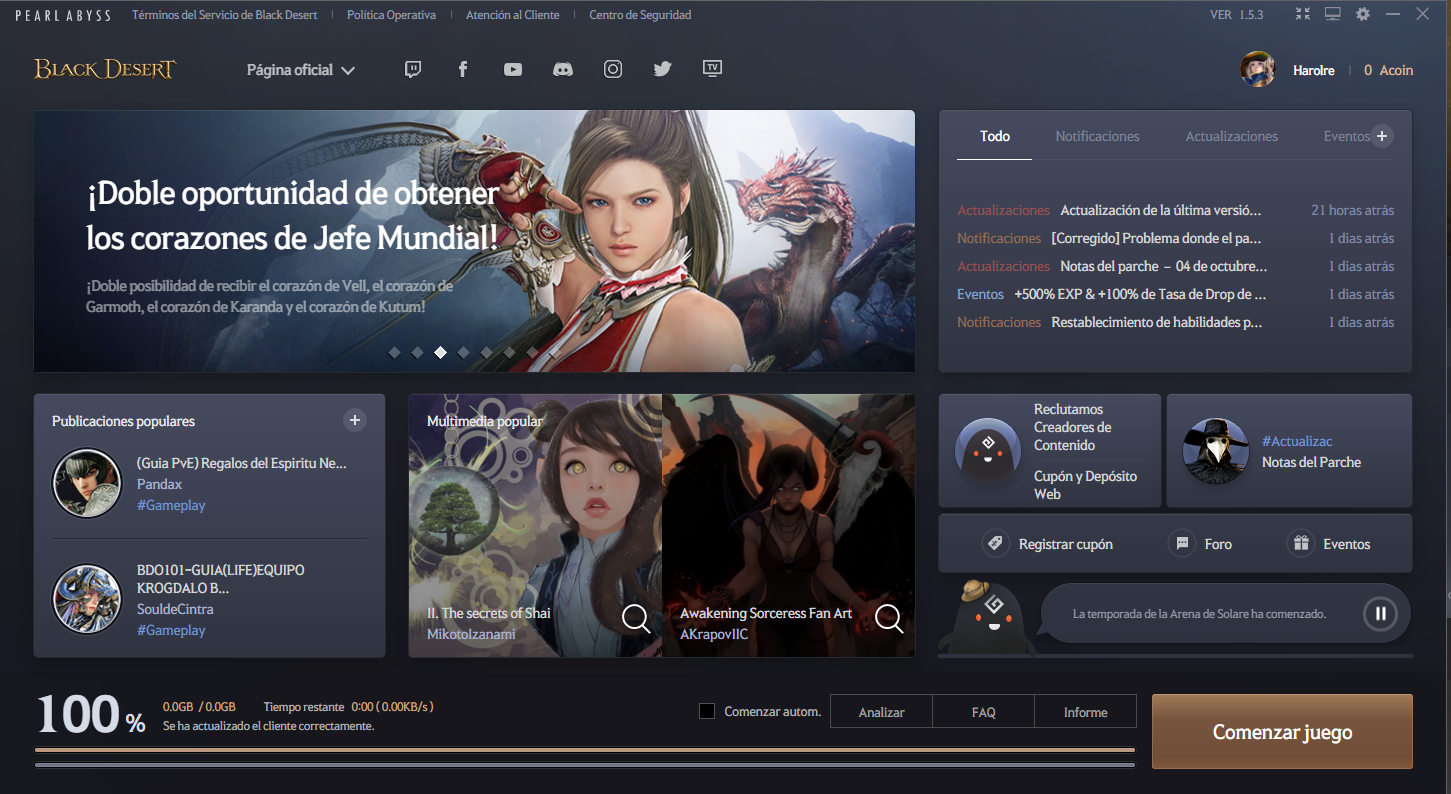Click the display mode icon near version number
The height and width of the screenshot is (794, 1451).
[1332, 14]
